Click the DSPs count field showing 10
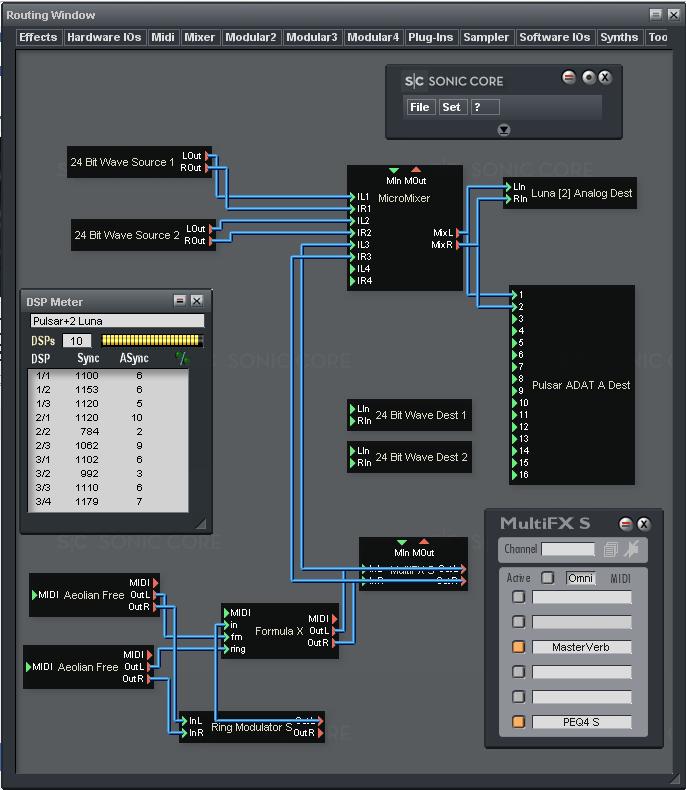Screen dimensions: 686x790 click(x=77, y=341)
